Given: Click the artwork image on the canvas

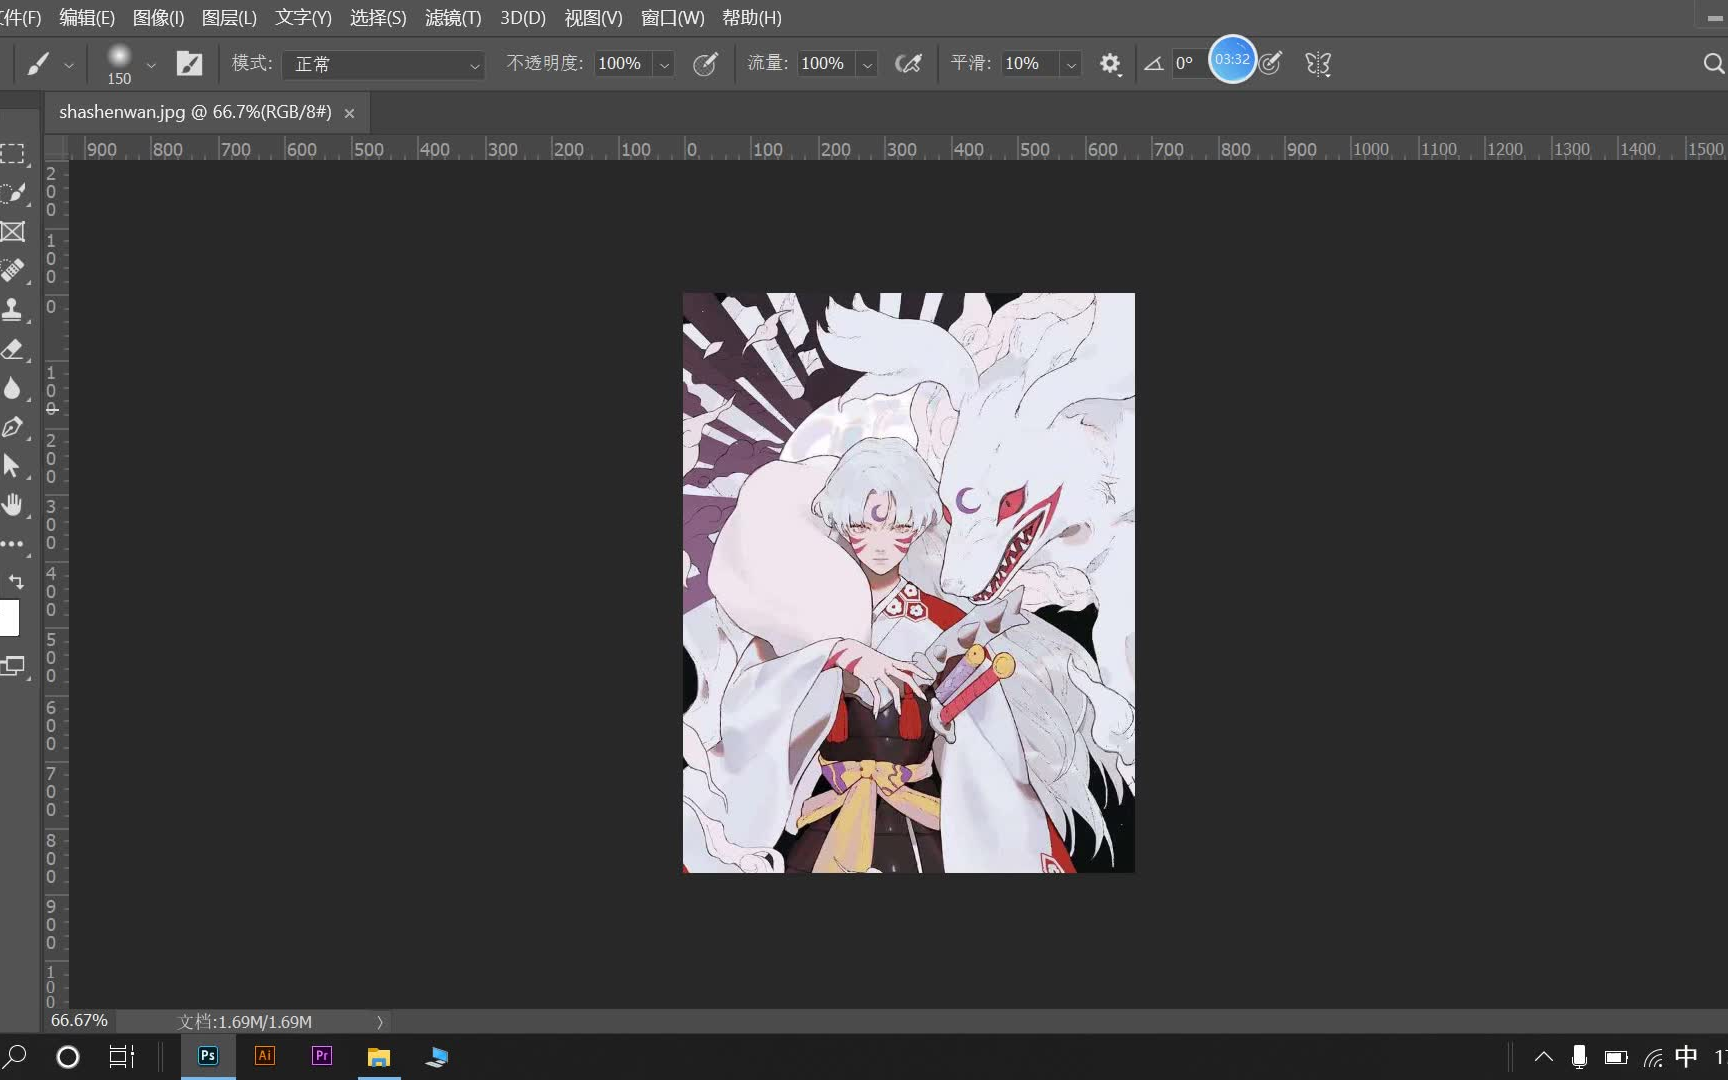Looking at the screenshot, I should click(x=908, y=582).
